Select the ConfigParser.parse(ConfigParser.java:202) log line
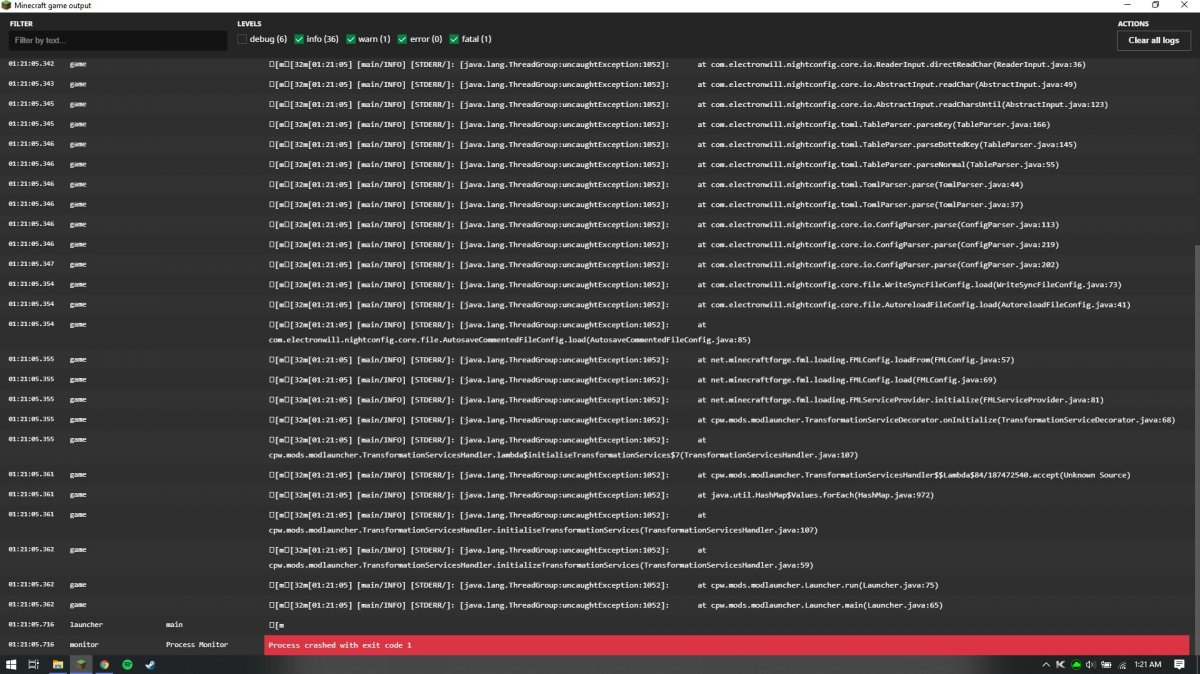 tap(595, 264)
